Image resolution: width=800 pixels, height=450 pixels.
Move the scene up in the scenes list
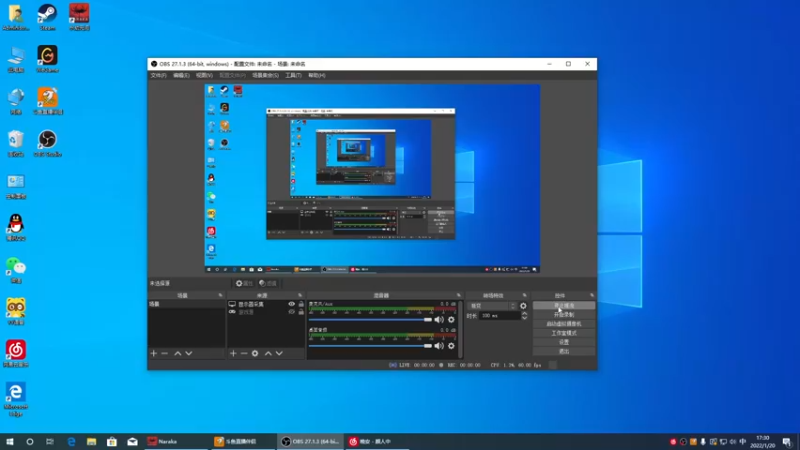[178, 353]
